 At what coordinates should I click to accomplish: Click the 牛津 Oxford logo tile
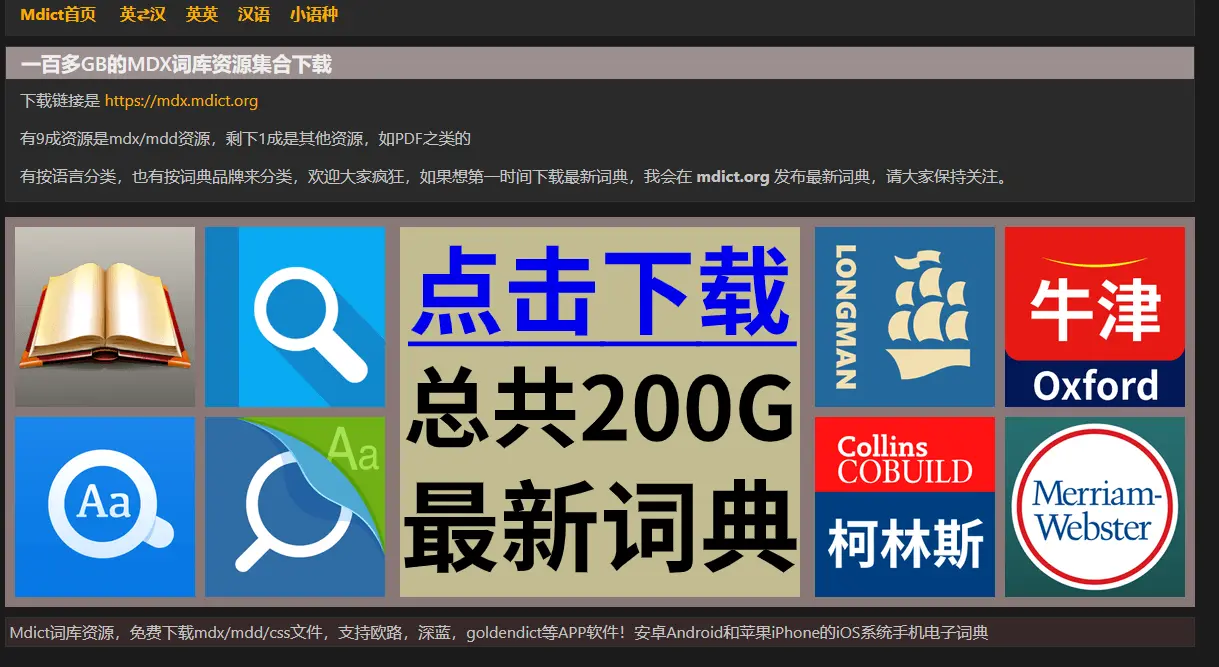point(1095,317)
